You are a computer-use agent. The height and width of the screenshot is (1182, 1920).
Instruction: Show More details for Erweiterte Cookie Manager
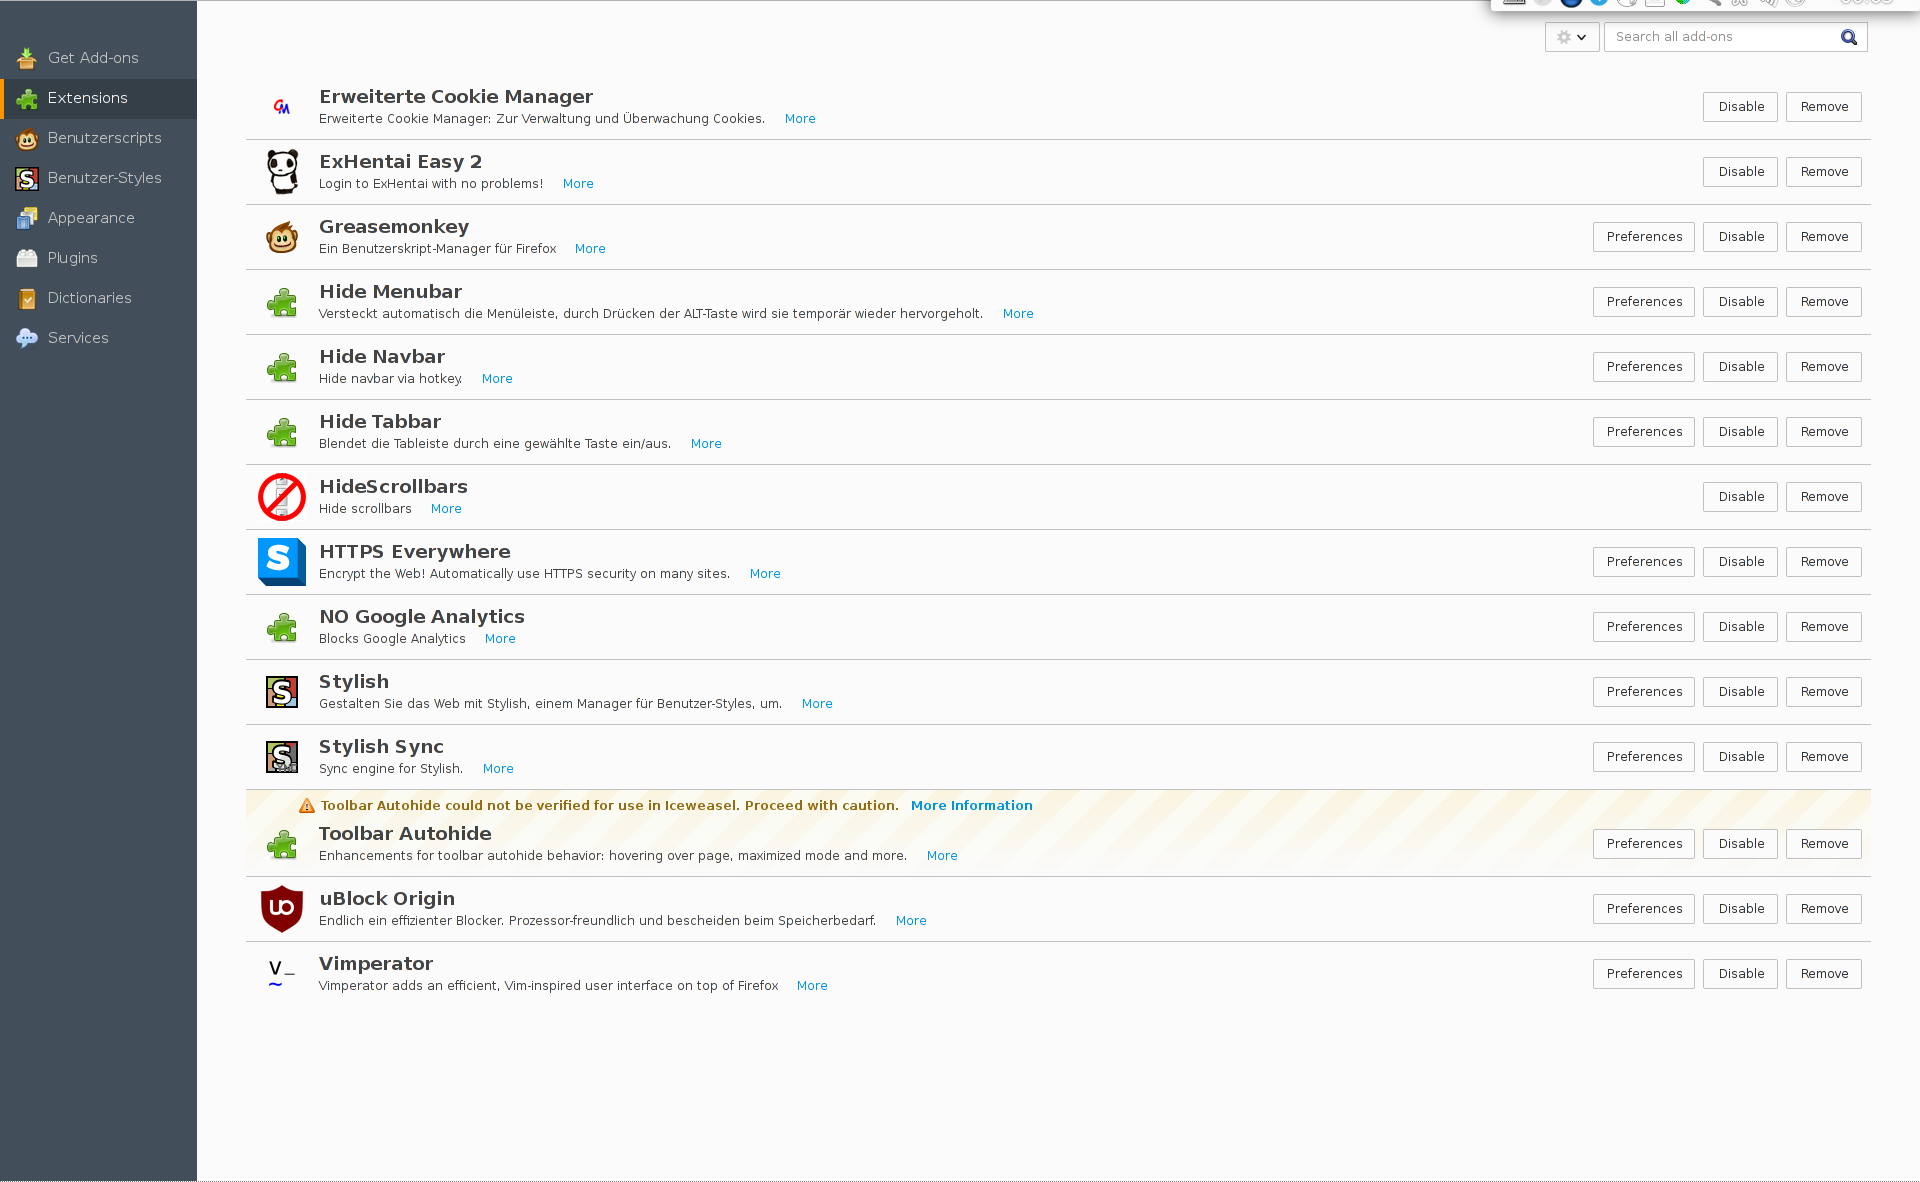coord(800,119)
